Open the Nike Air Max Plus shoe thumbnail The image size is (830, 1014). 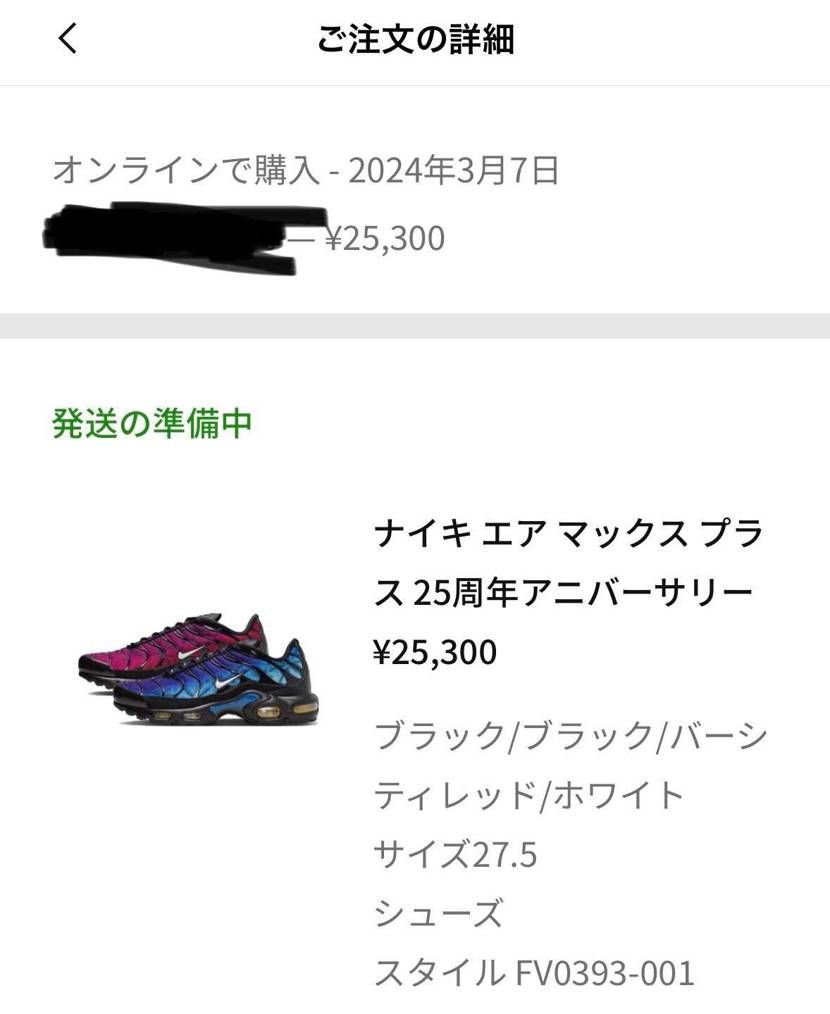pyautogui.click(x=199, y=670)
